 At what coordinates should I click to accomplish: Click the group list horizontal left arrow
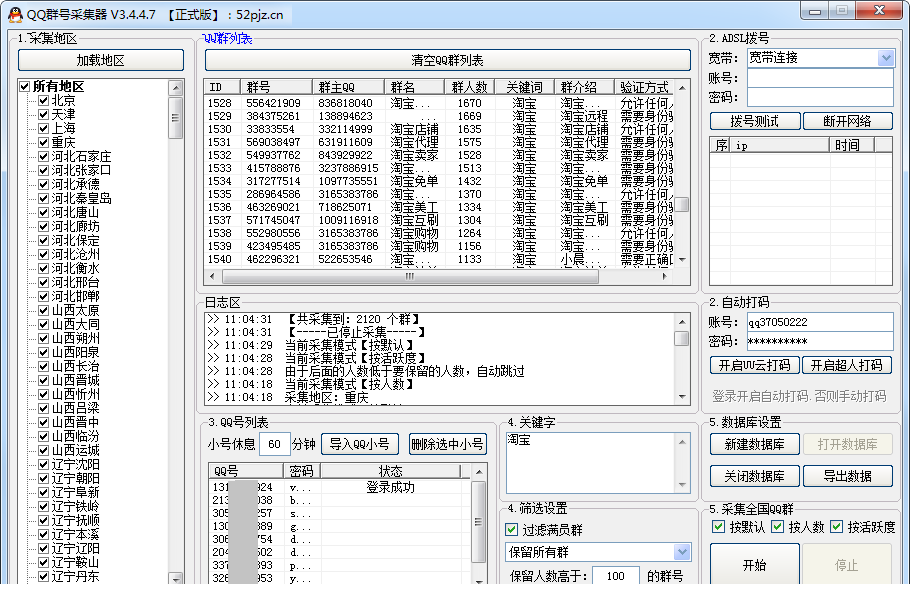[x=212, y=277]
